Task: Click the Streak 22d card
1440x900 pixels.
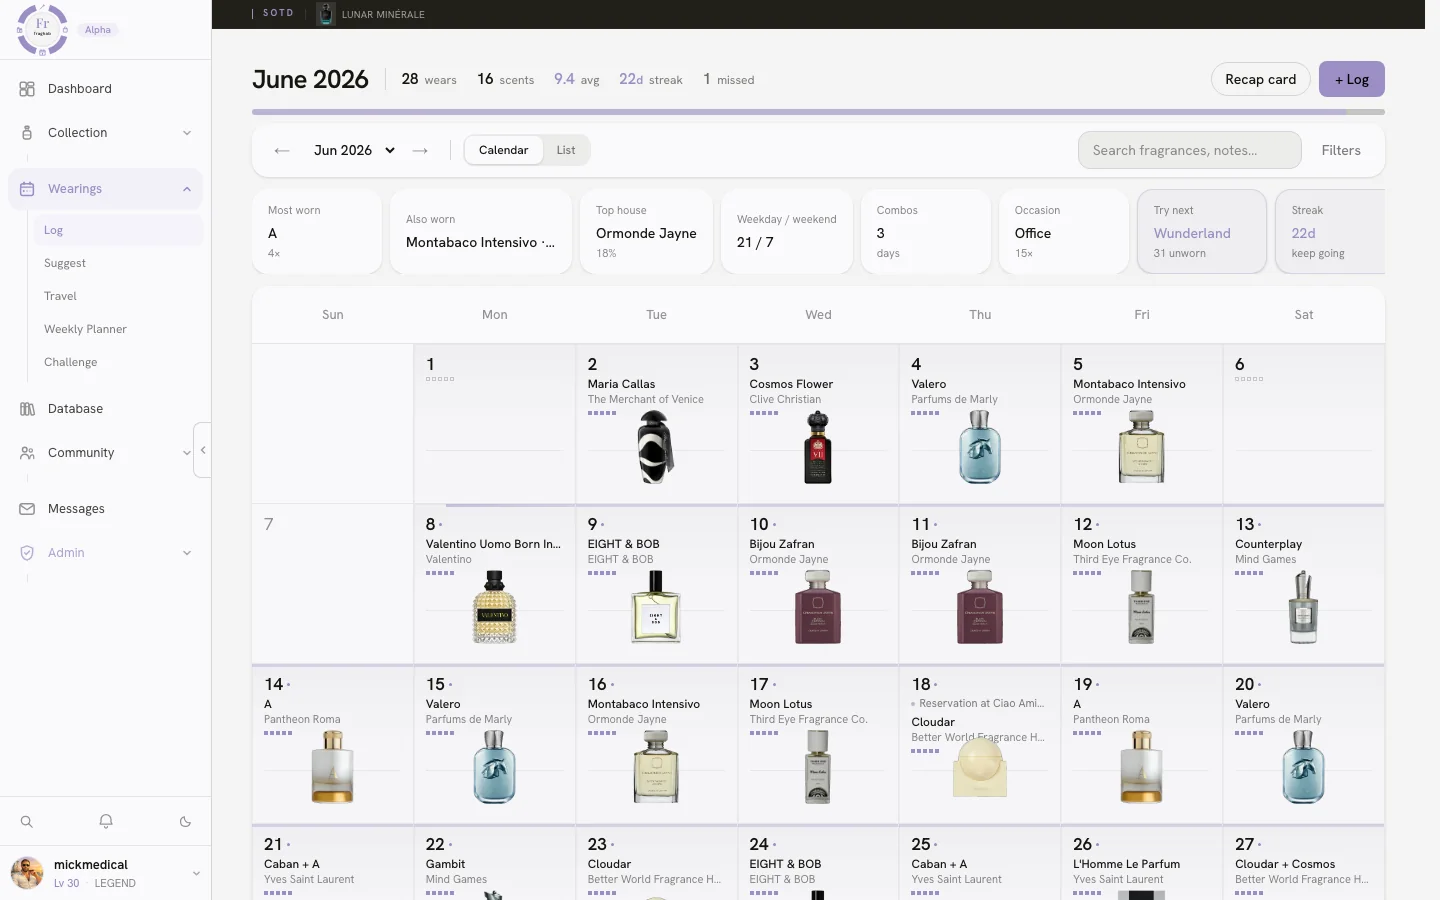Action: coord(1330,232)
